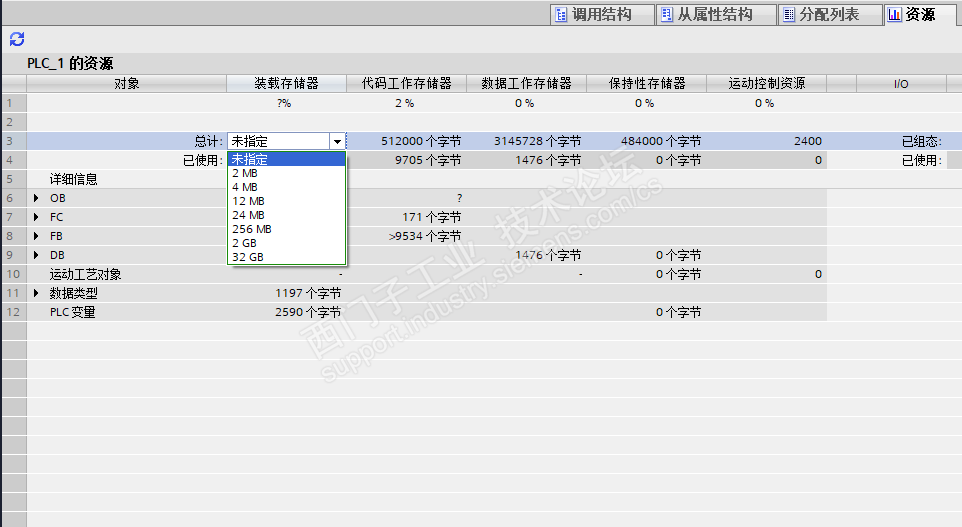Choose 未指定 in the dropdown list

287,160
